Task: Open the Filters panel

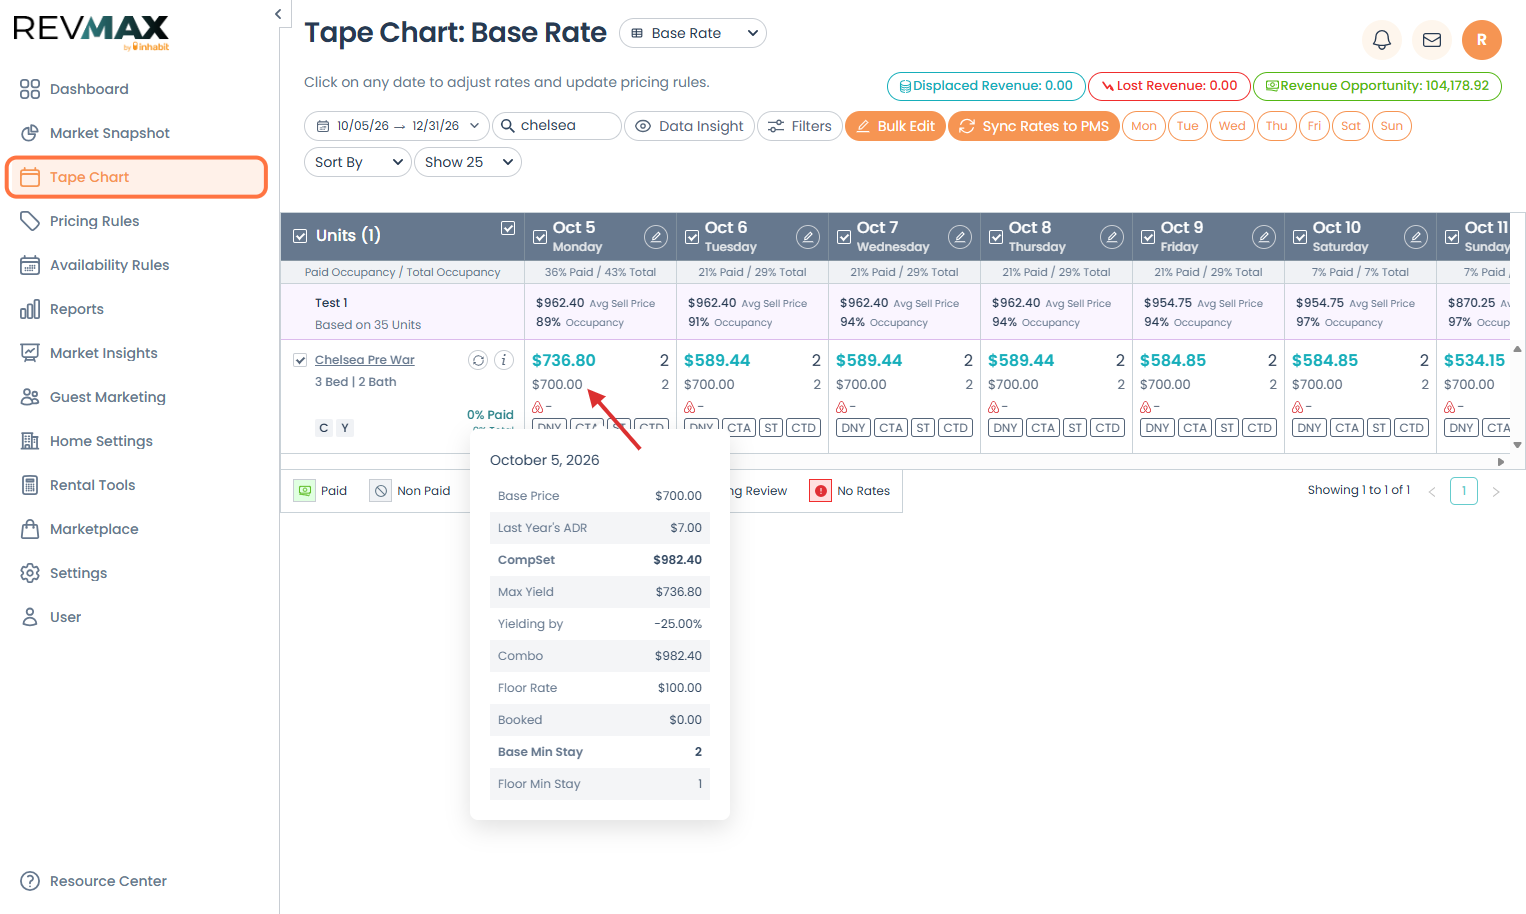Action: (800, 126)
